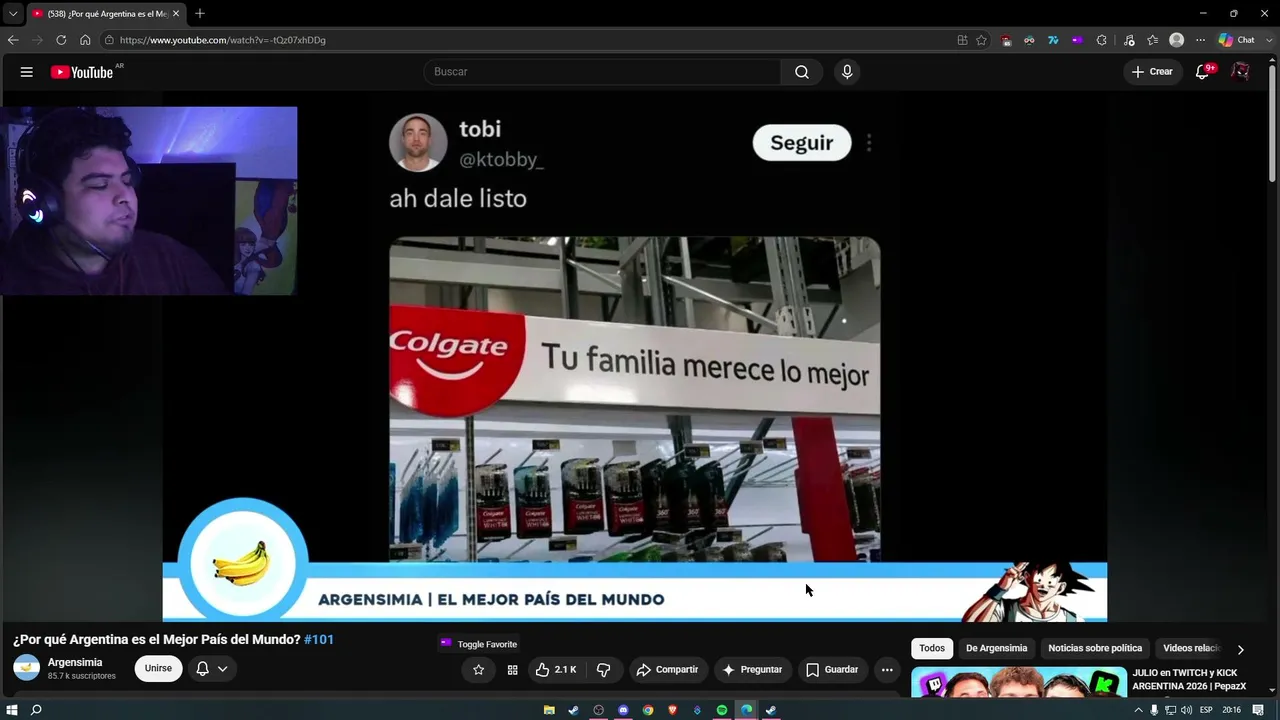
Task: Open the Crear button
Action: (1152, 72)
